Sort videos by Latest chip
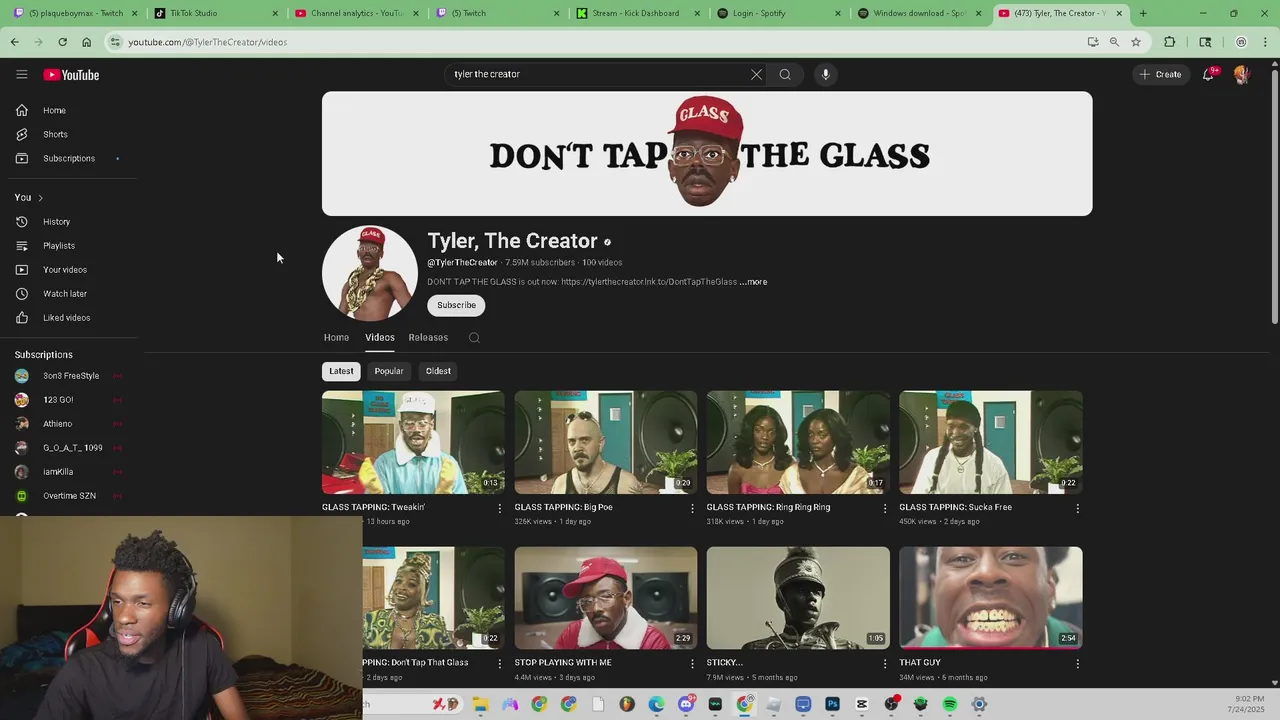This screenshot has width=1280, height=720. [341, 371]
